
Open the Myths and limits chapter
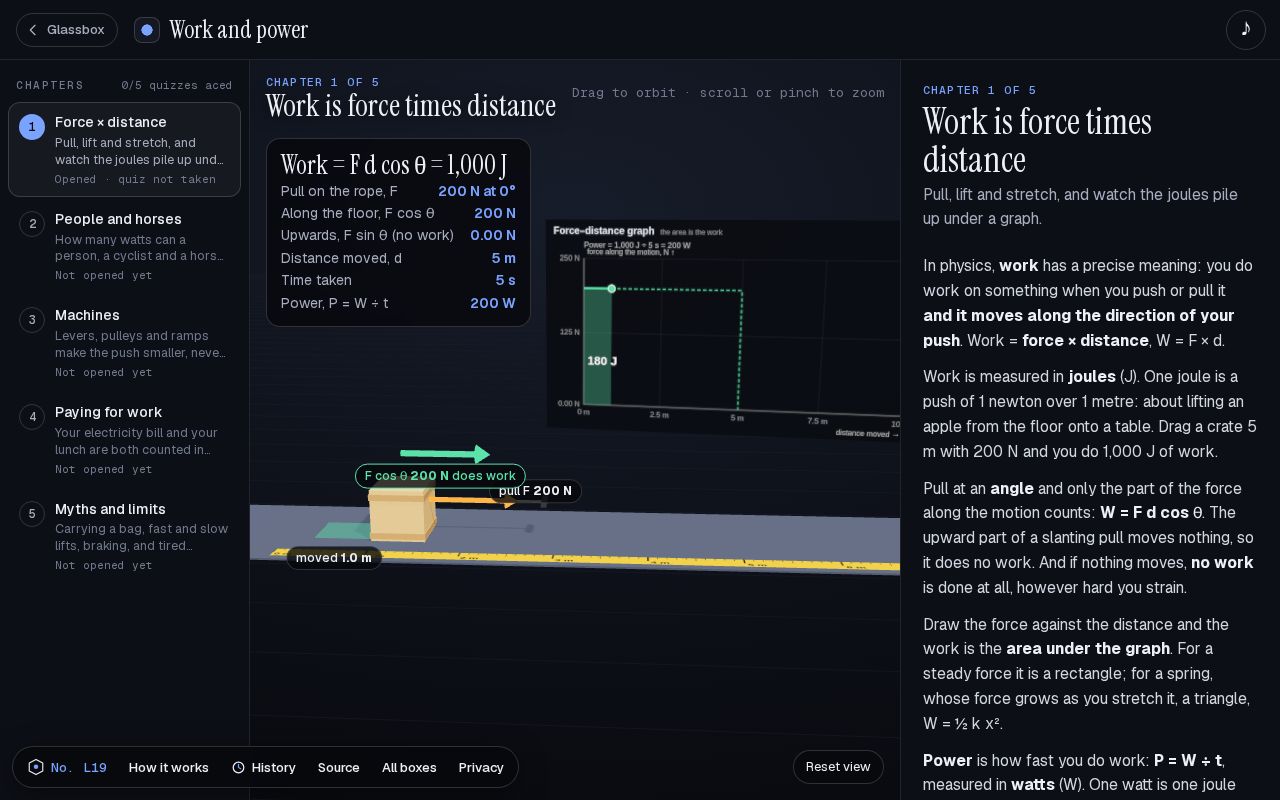pyautogui.click(x=124, y=537)
